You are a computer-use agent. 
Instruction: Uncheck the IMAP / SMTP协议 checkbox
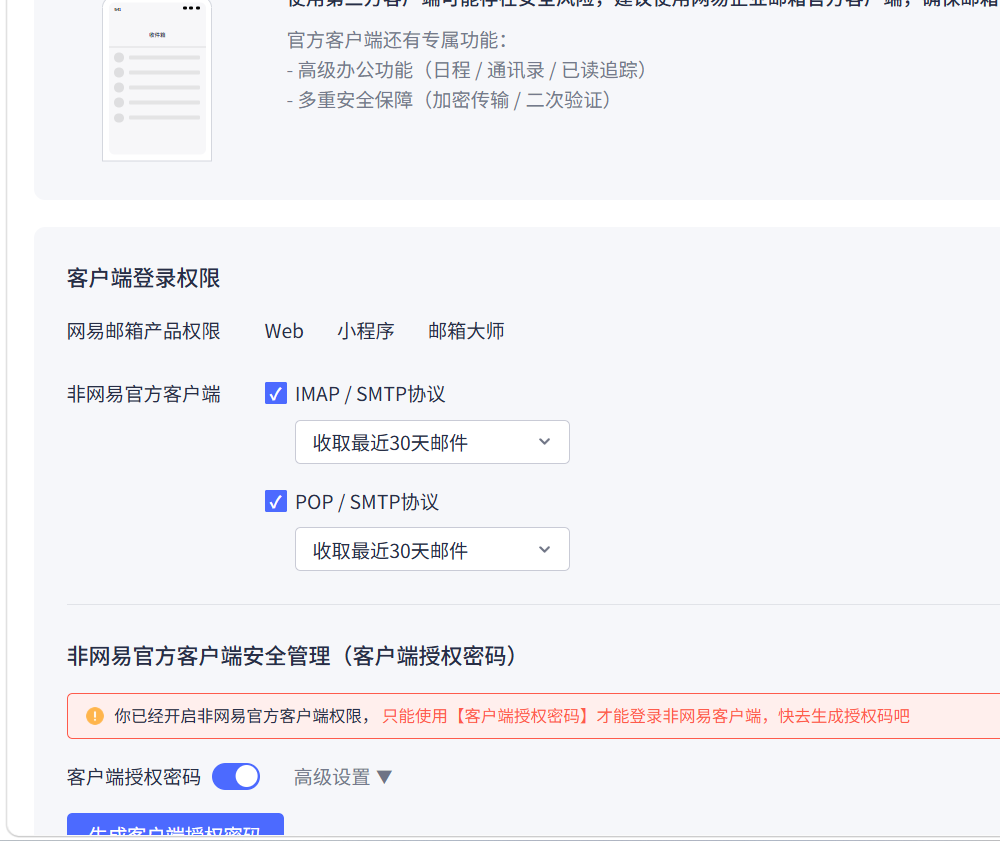[276, 393]
